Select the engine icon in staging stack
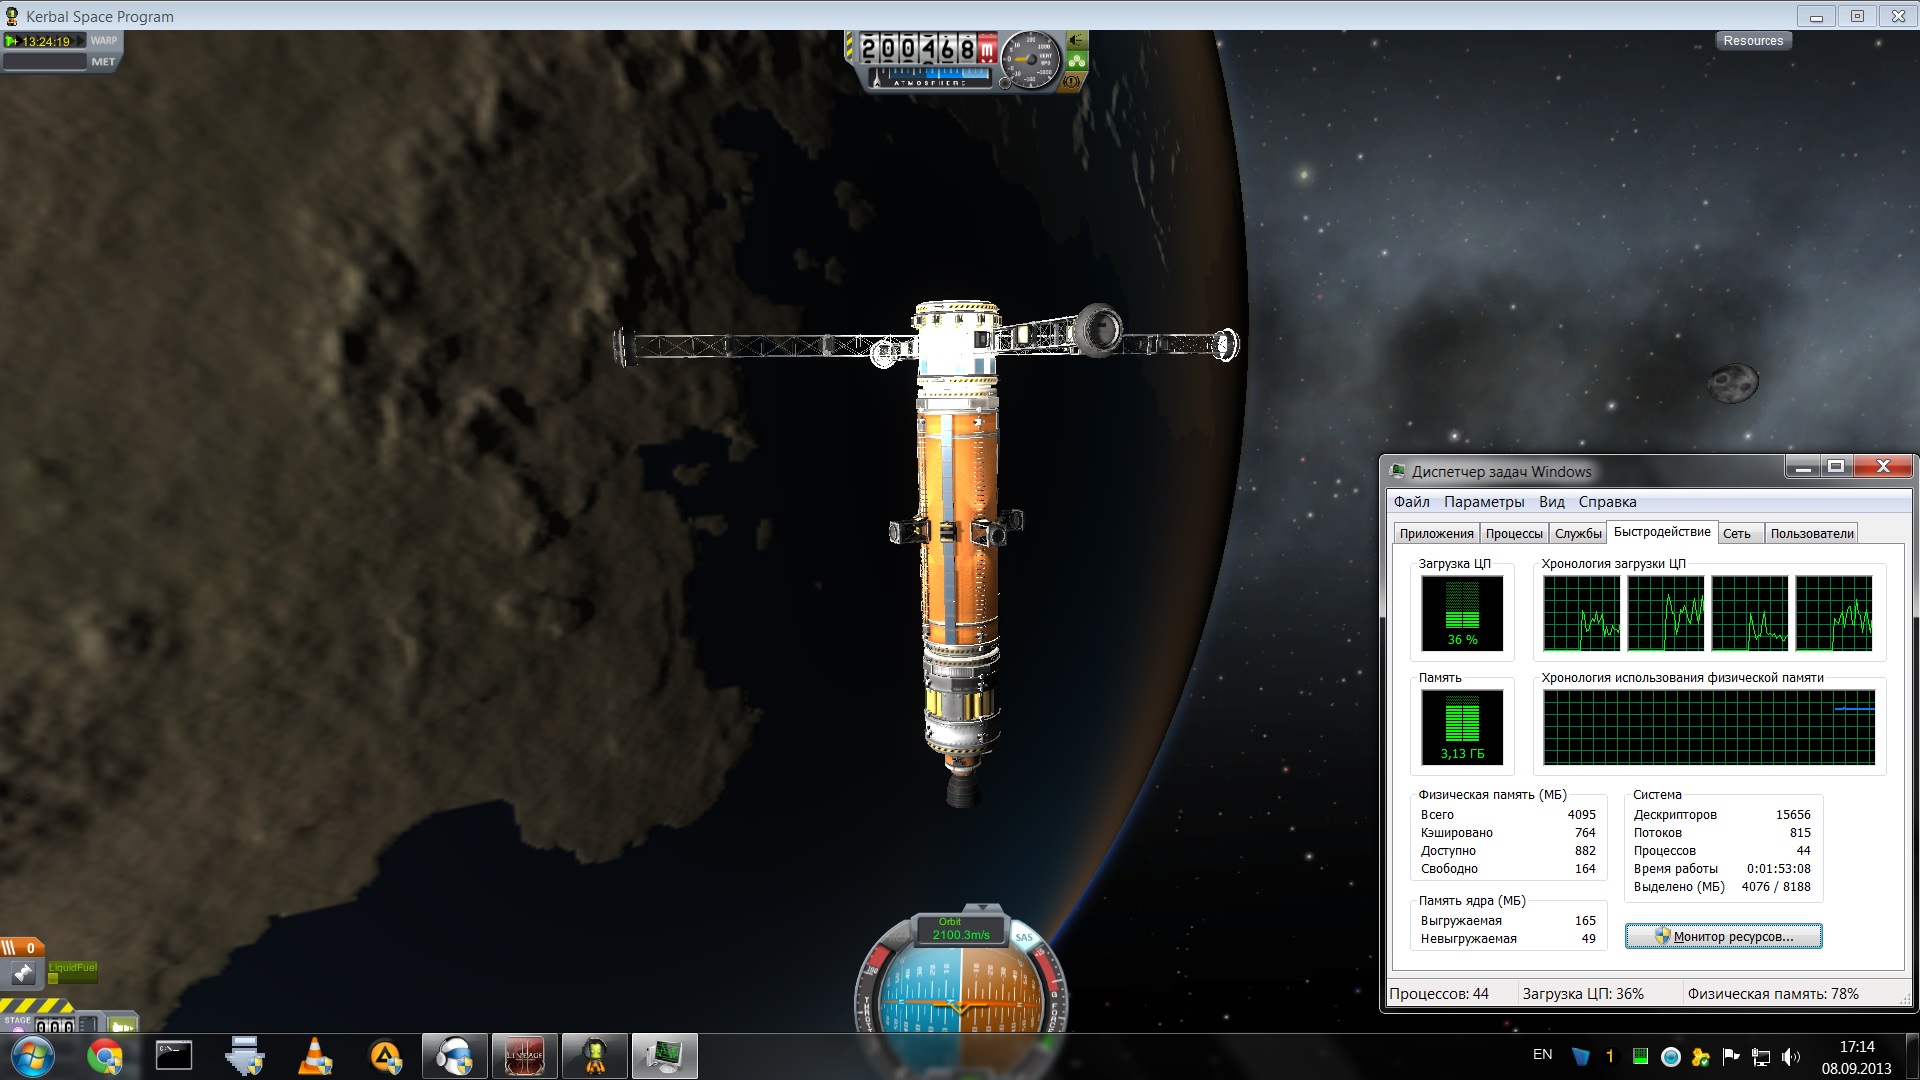The image size is (1920, 1080). (23, 972)
